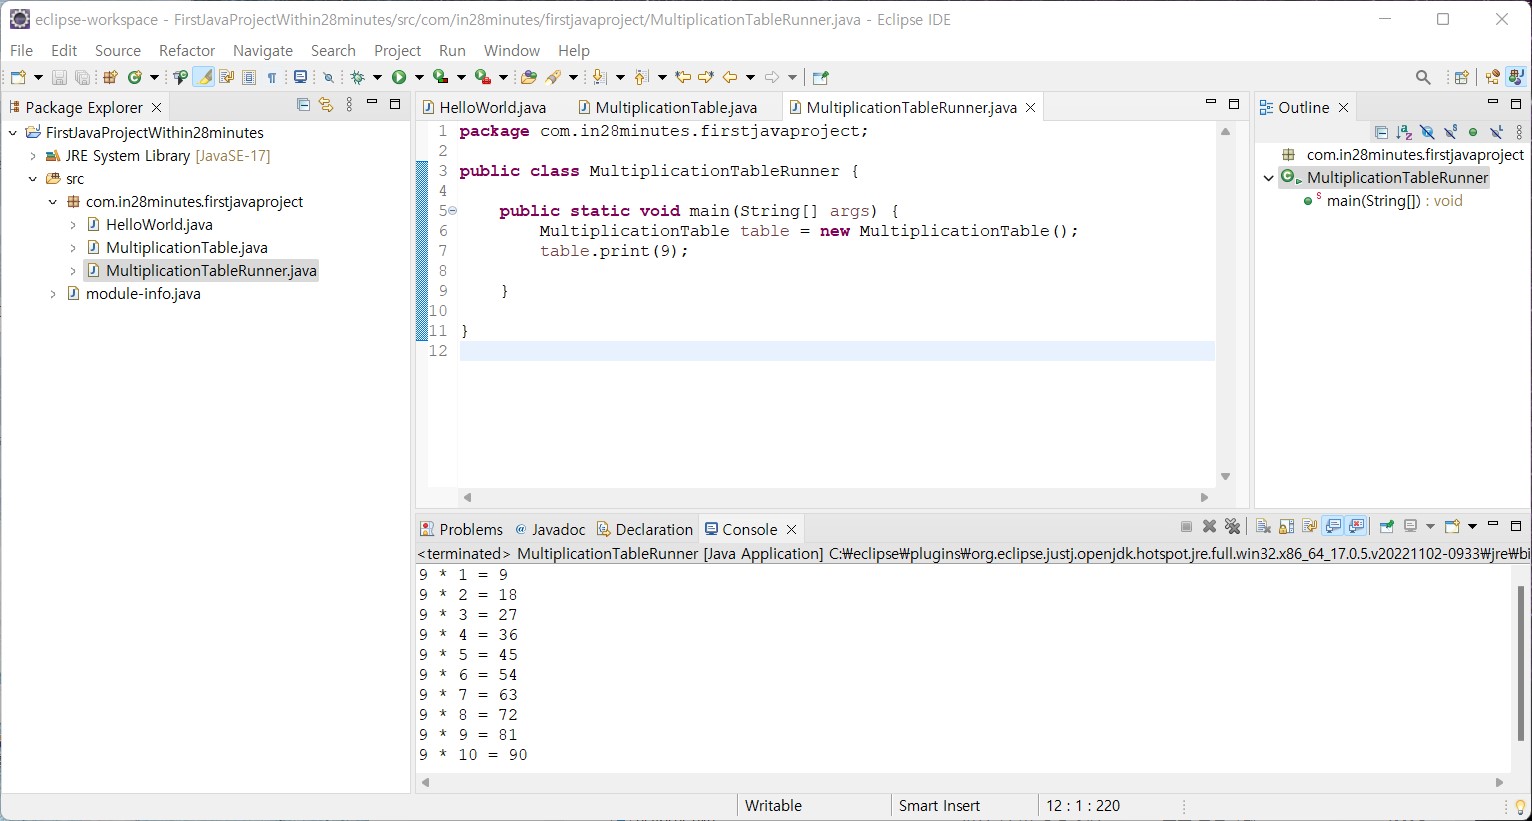Expand HelloWorld.java tree node
The image size is (1532, 821).
pos(73,225)
